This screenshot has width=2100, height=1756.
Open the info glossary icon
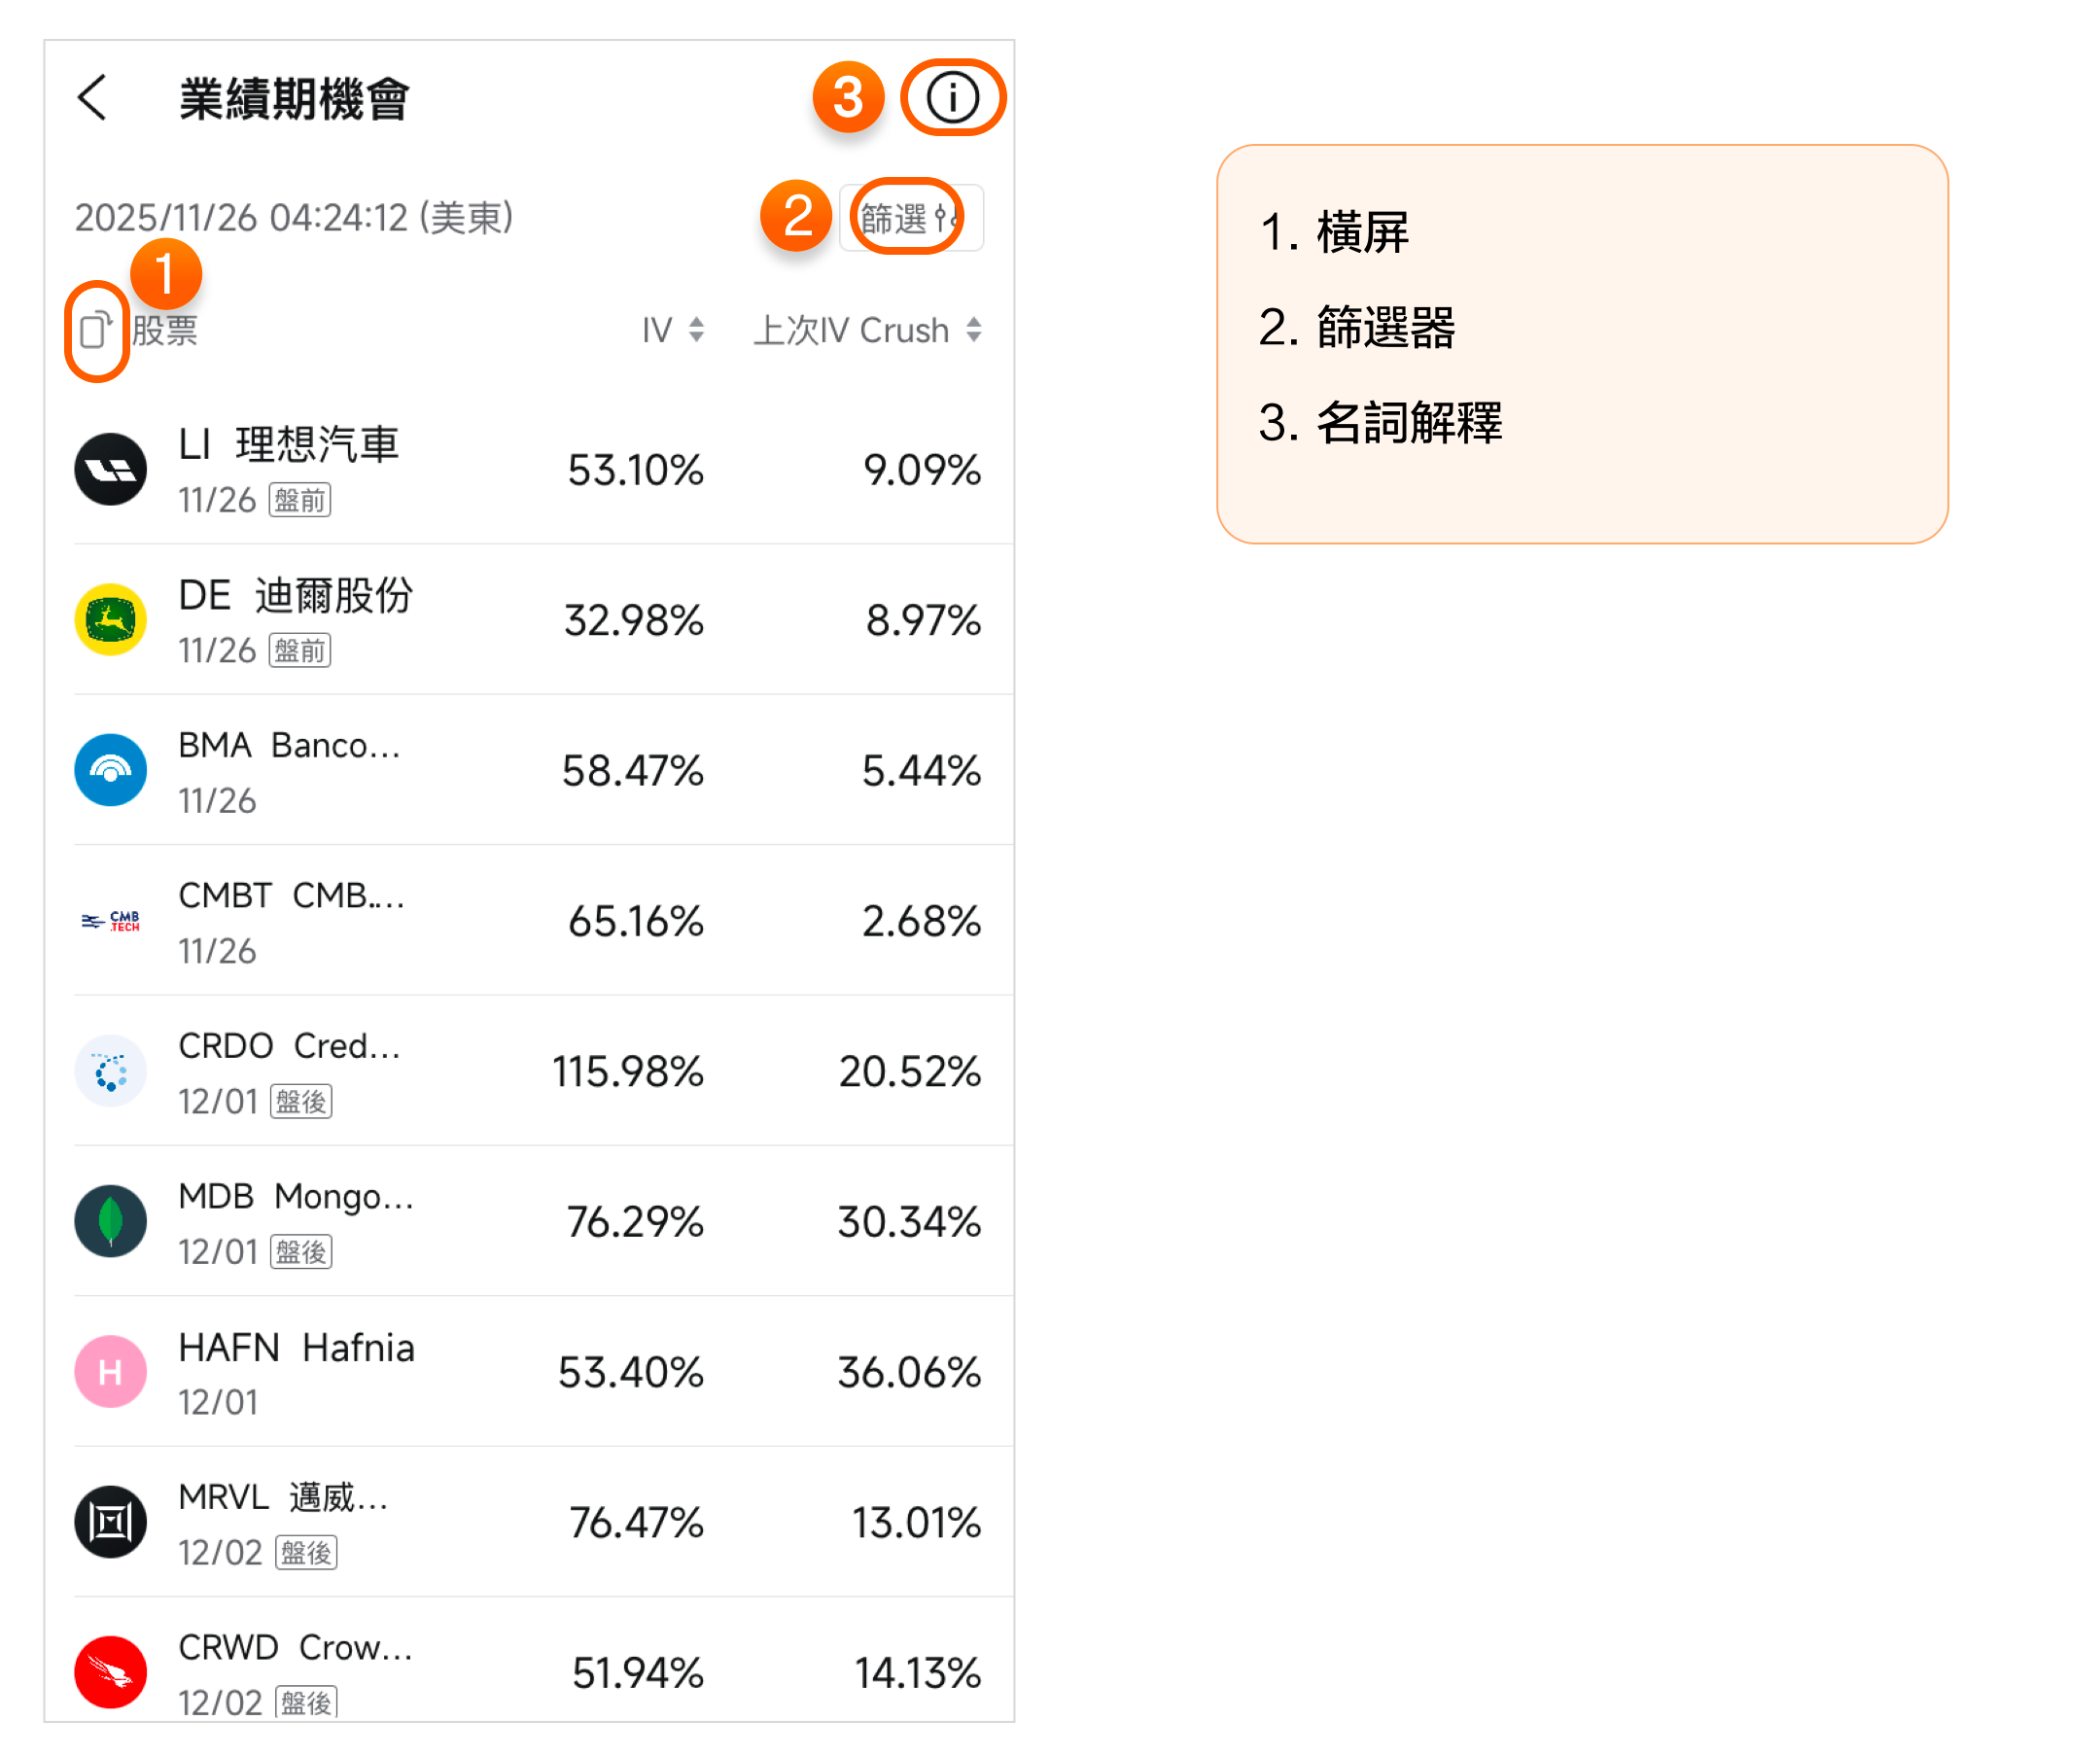click(x=951, y=98)
